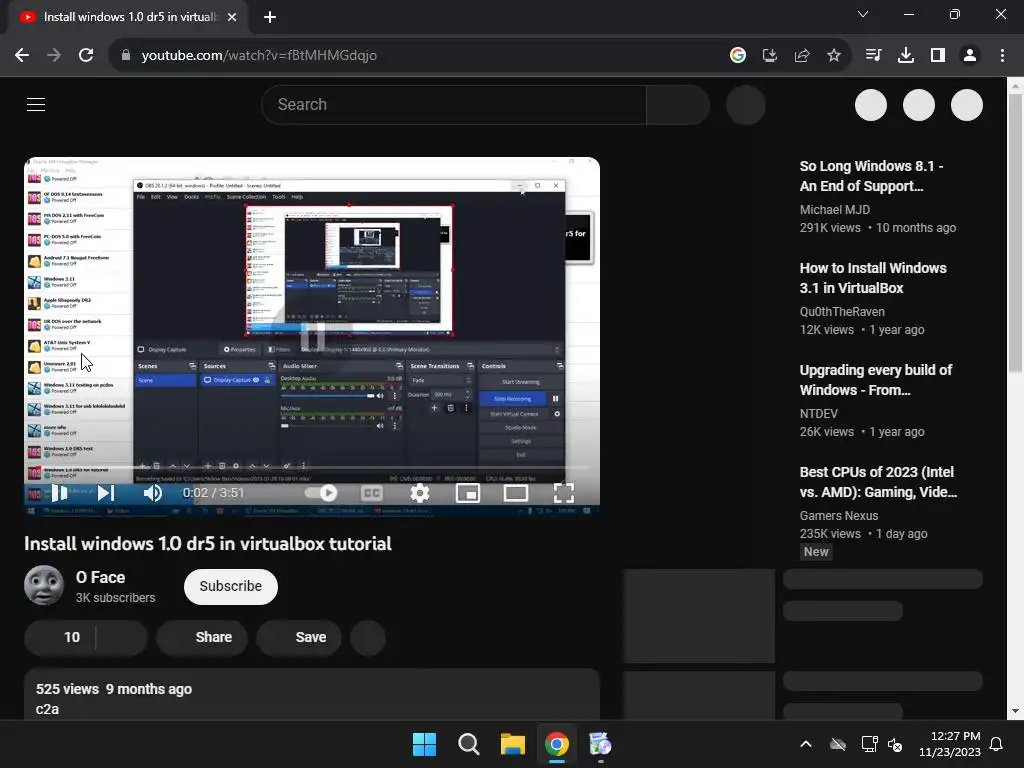
Task: Open Gamers Nexus channel link
Action: 839,516
